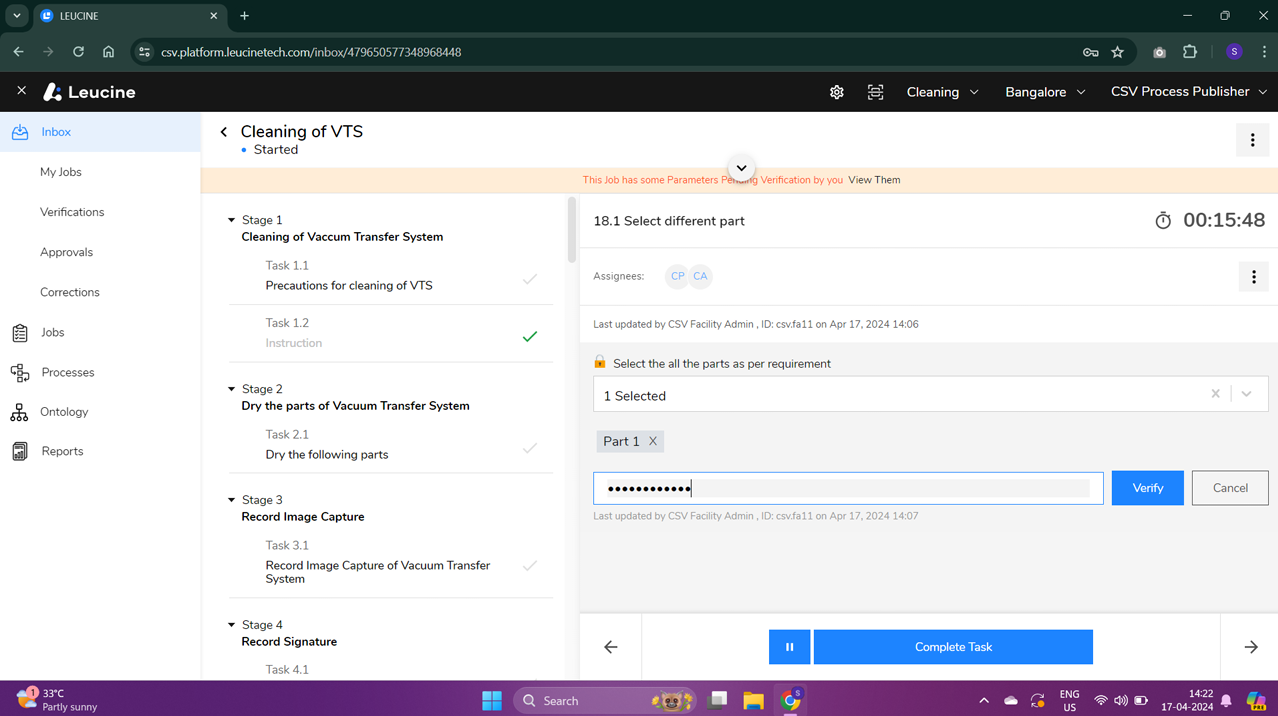Go to previous task with left arrow
The width and height of the screenshot is (1278, 716).
(x=611, y=647)
